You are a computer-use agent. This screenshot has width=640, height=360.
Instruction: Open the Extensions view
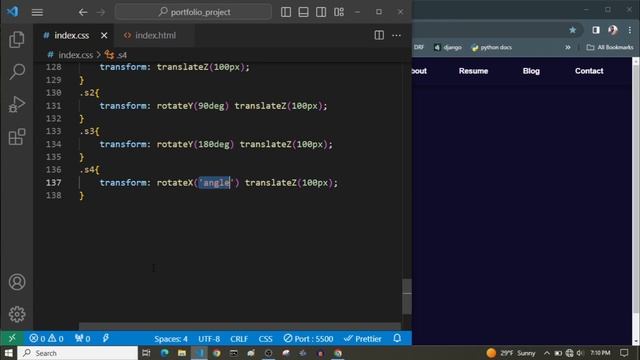coord(17,137)
